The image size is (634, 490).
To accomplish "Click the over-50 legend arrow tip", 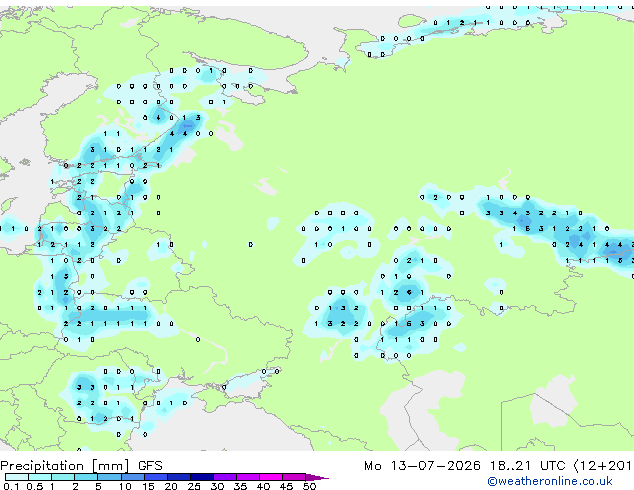I will (x=317, y=477).
